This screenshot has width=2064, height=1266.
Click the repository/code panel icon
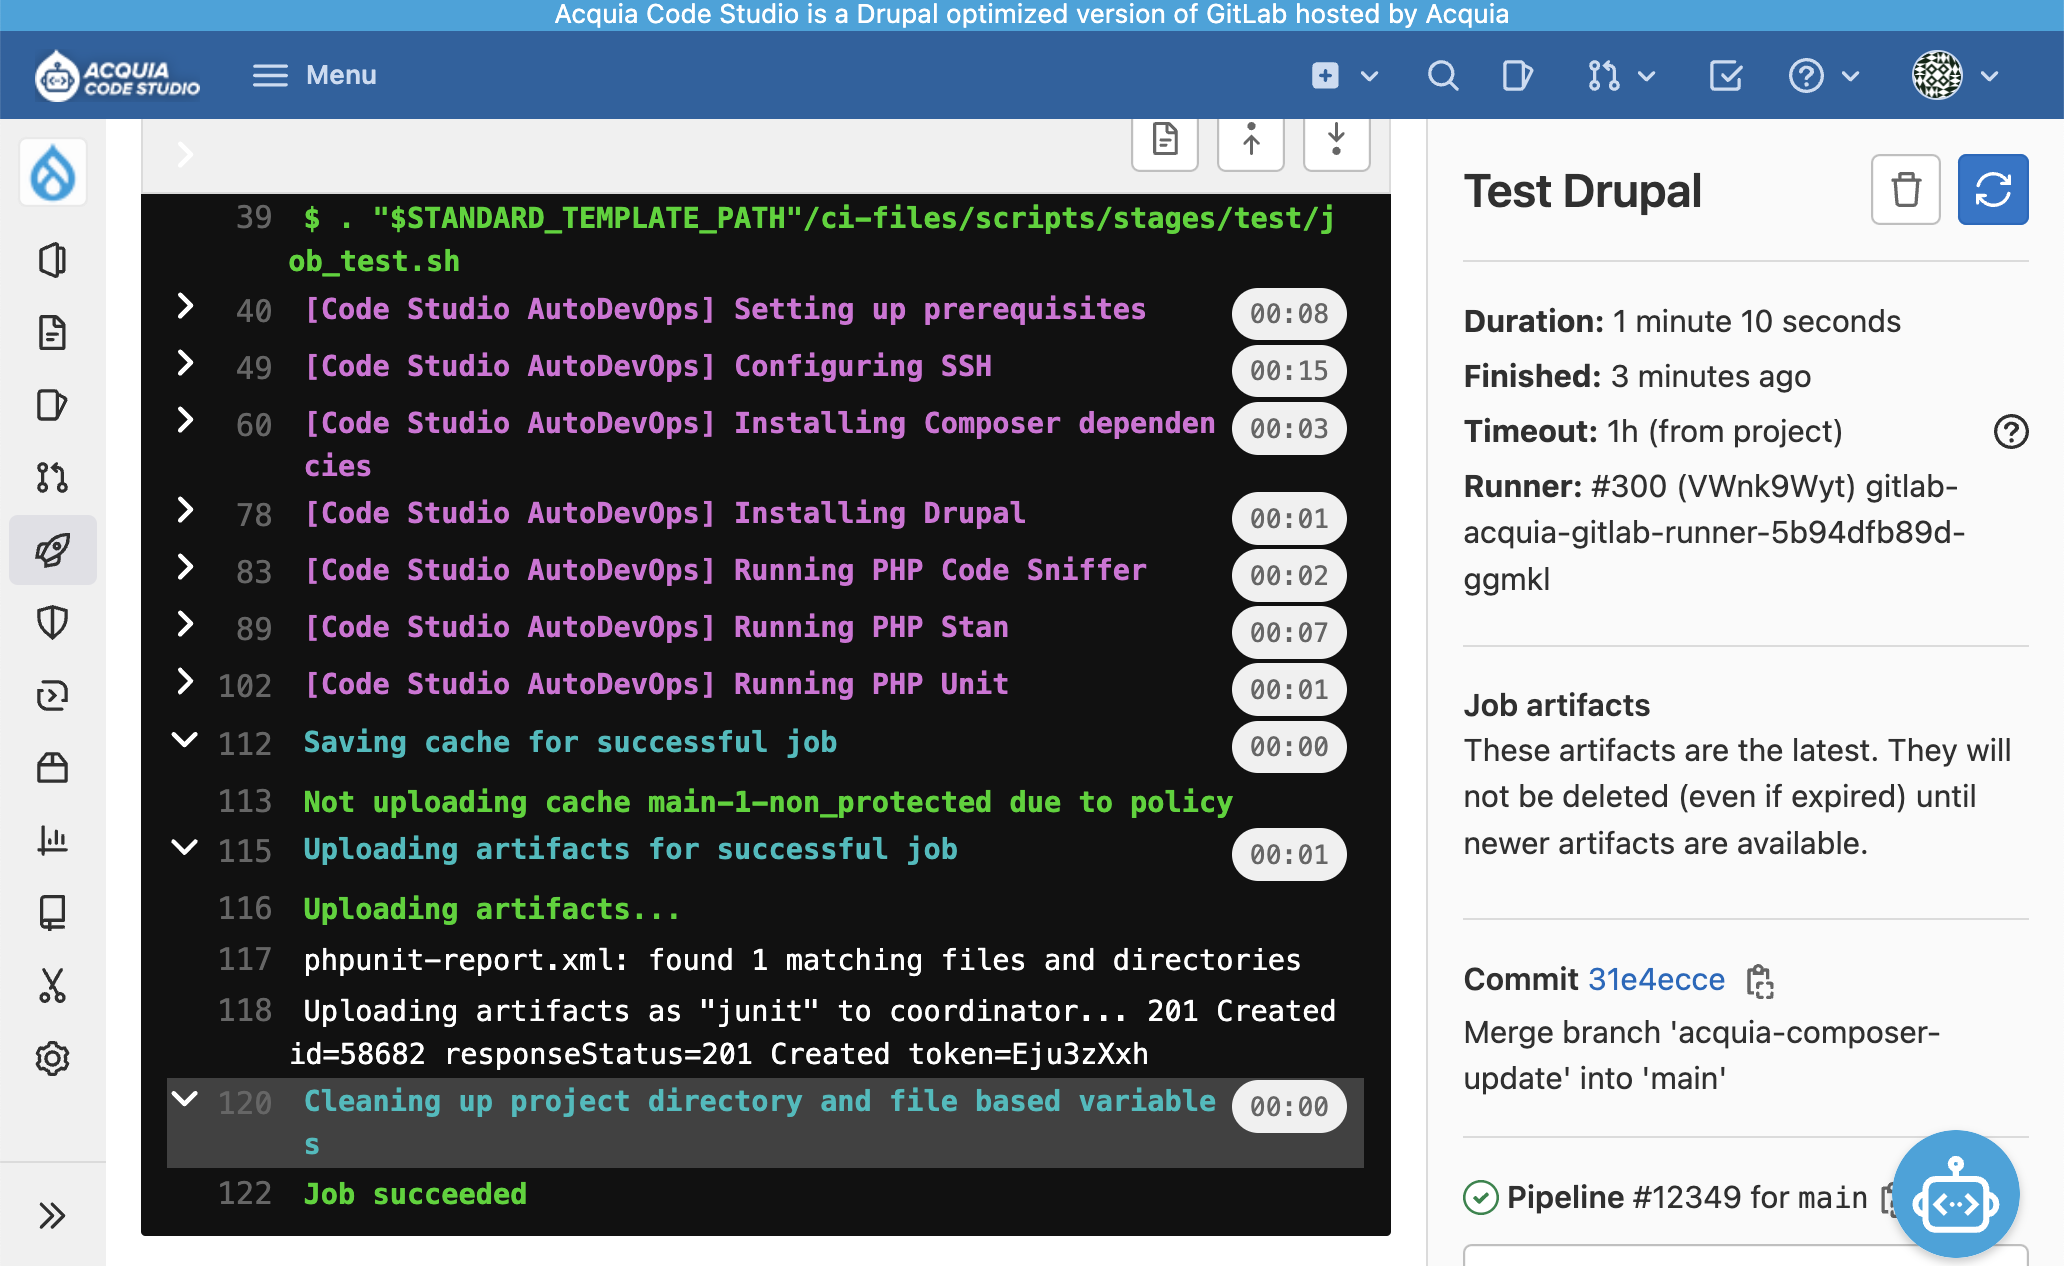click(53, 332)
